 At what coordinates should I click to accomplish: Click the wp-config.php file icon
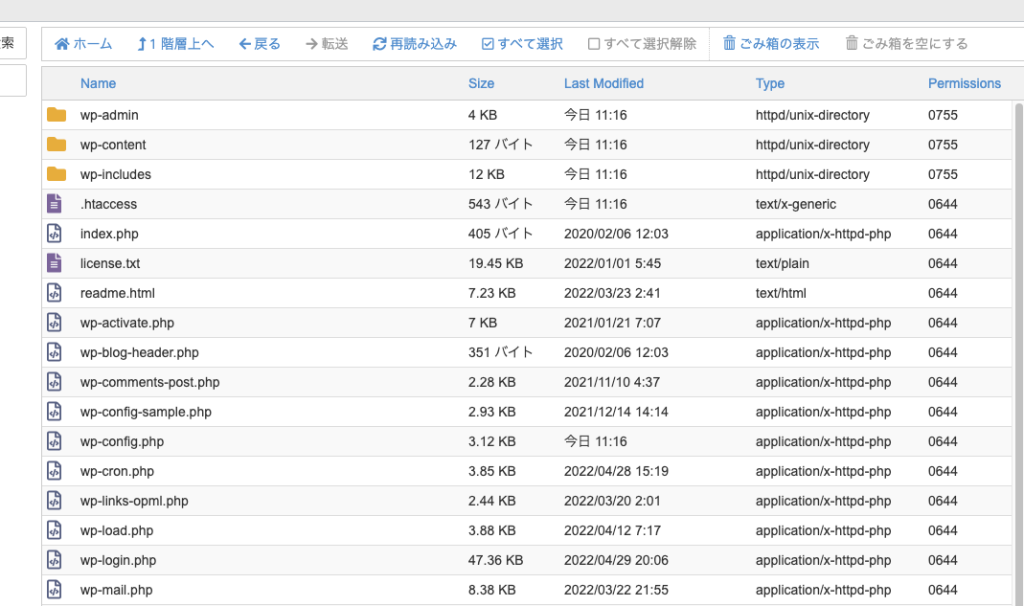[x=54, y=441]
